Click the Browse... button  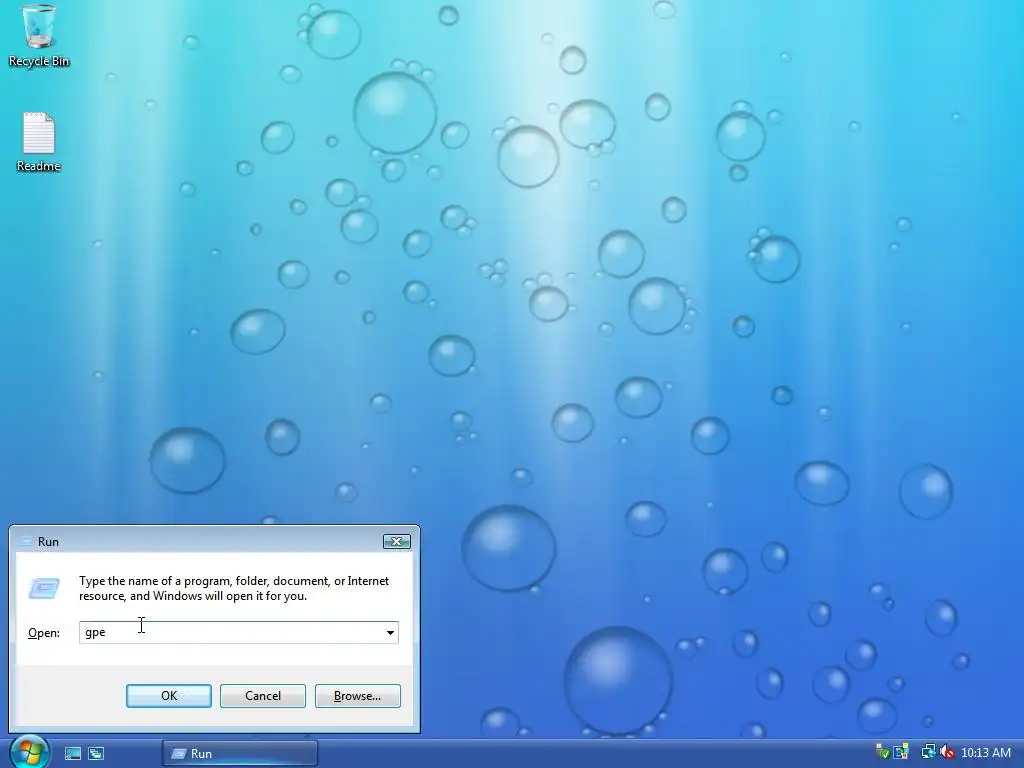[357, 696]
